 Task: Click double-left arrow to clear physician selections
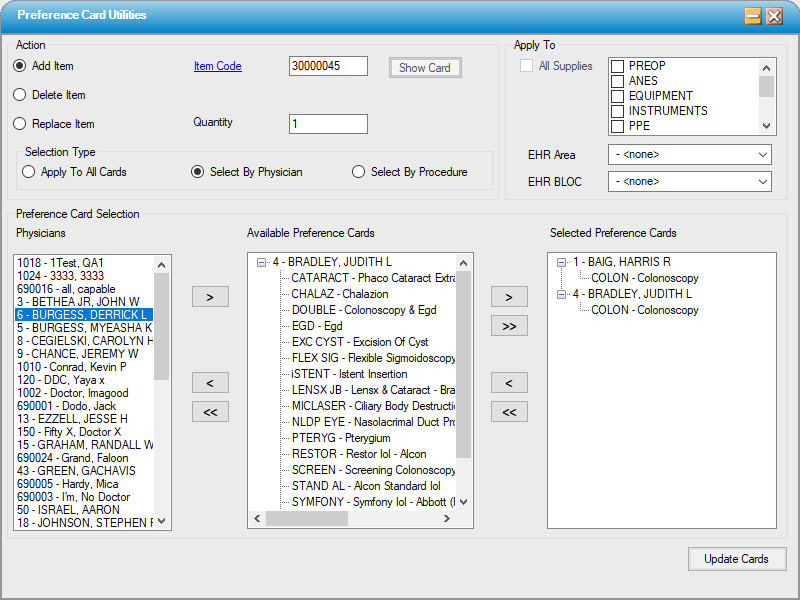click(210, 411)
